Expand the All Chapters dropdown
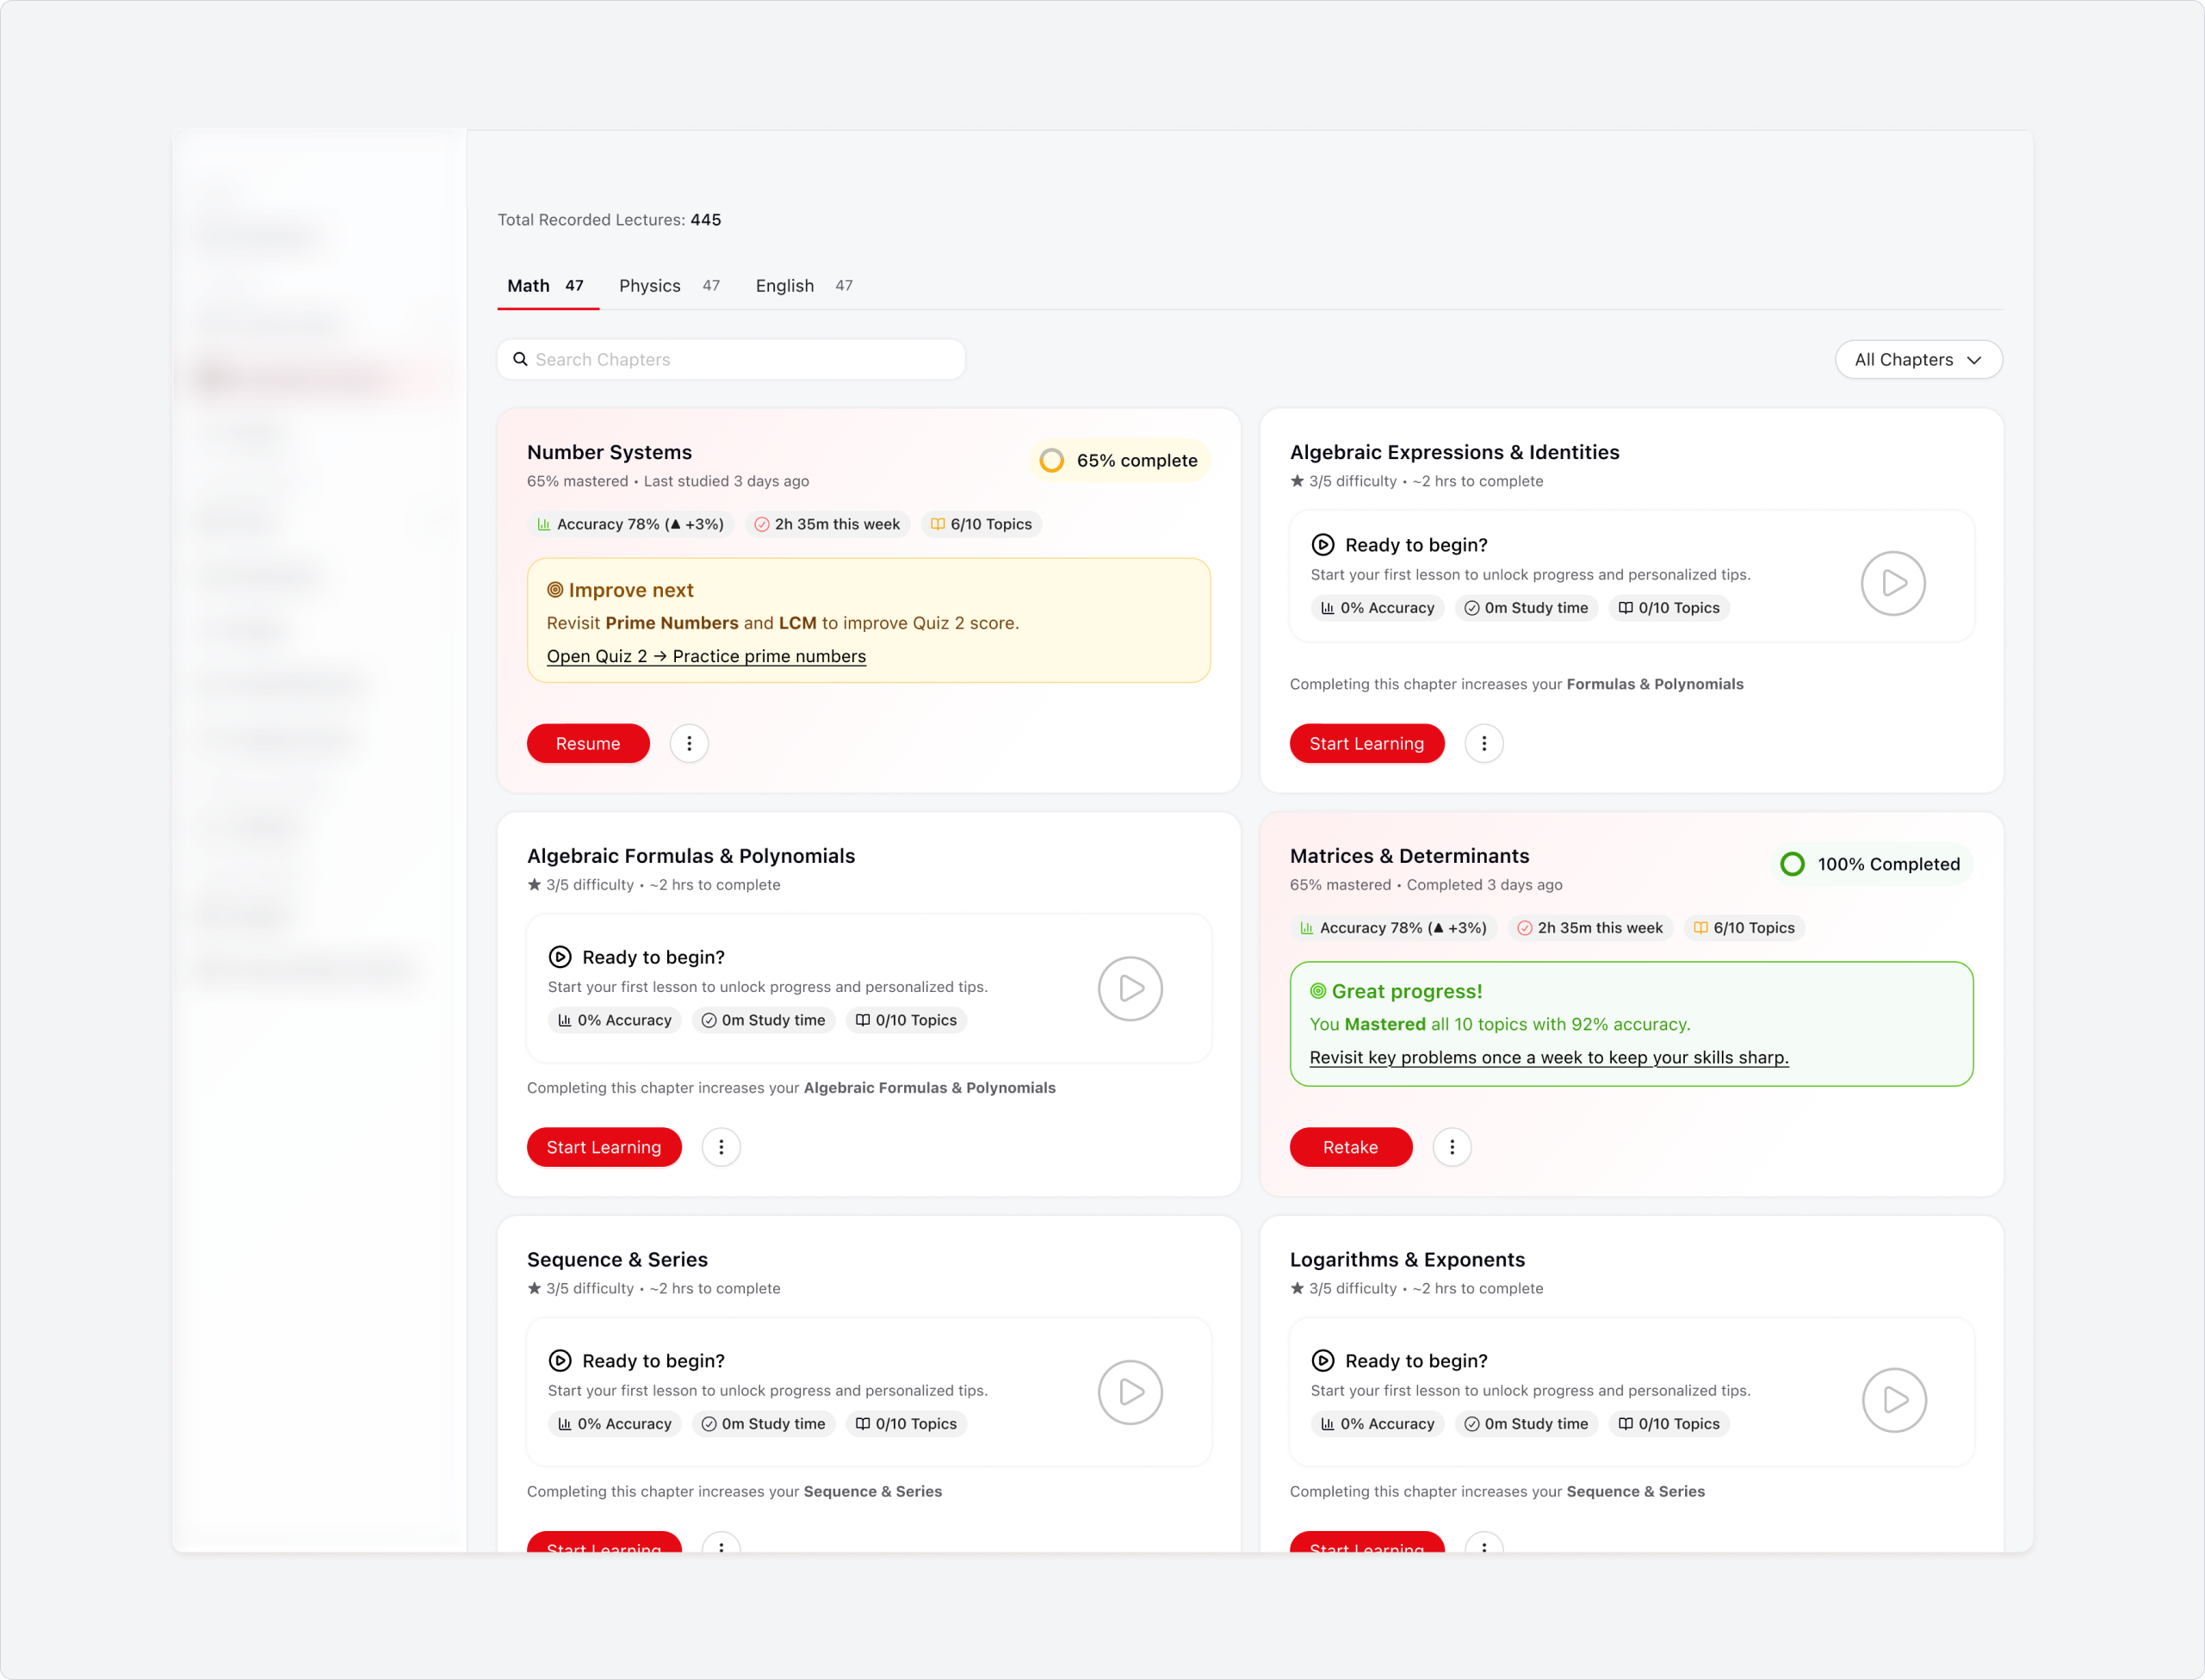This screenshot has height=1680, width=2205. (1917, 359)
